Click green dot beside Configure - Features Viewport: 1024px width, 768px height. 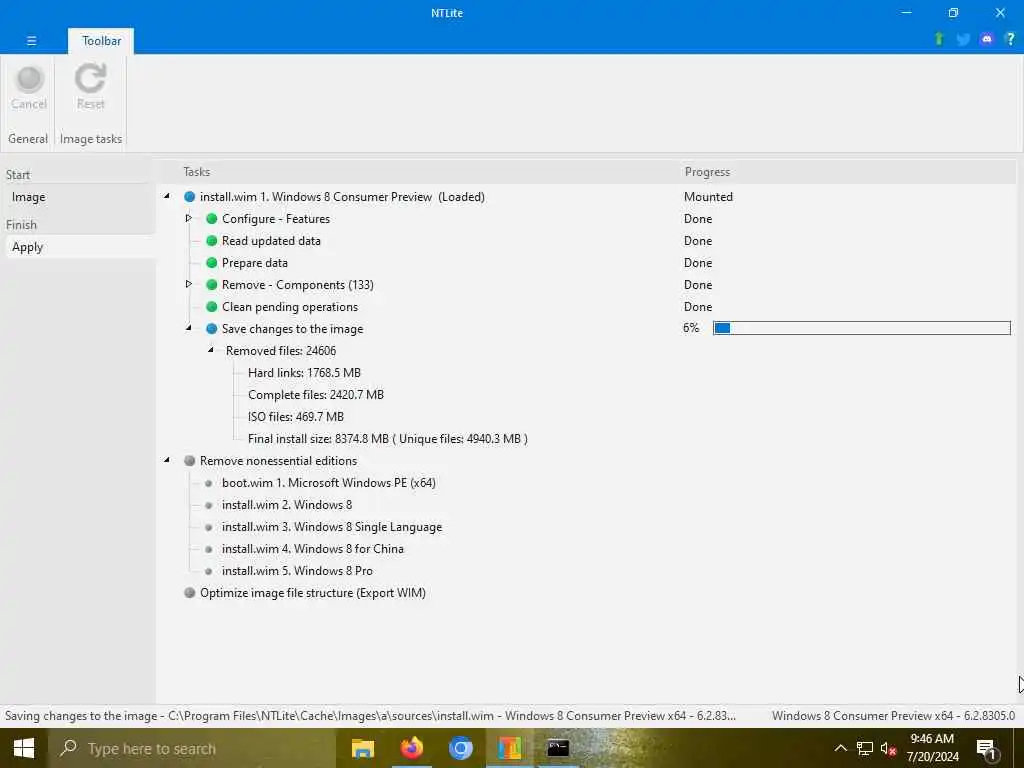[212, 219]
